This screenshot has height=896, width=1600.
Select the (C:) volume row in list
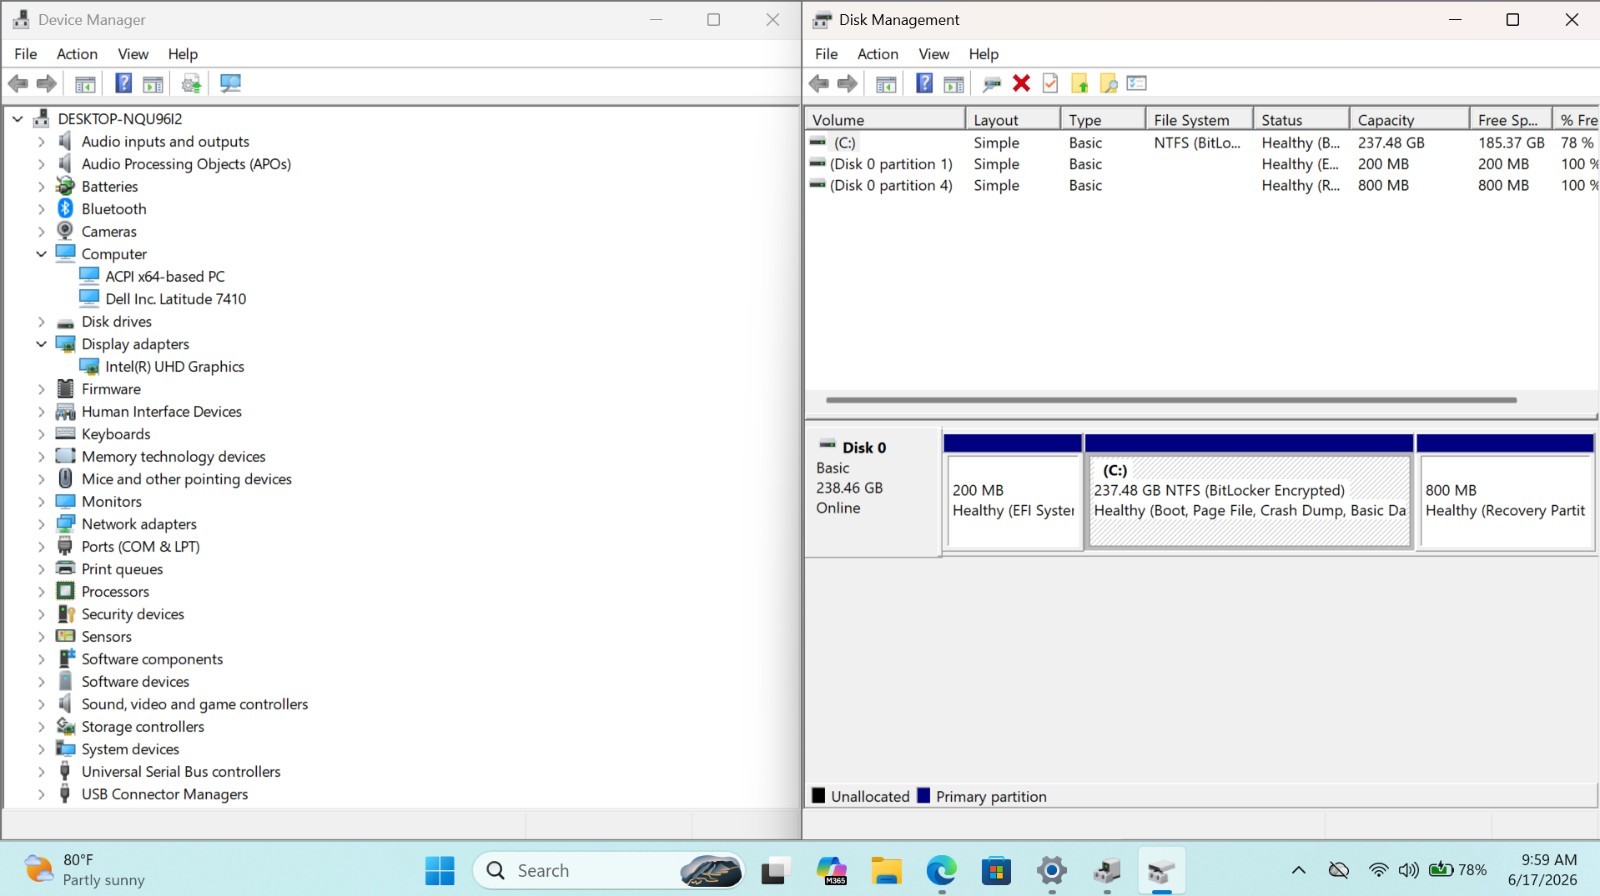coord(1203,143)
